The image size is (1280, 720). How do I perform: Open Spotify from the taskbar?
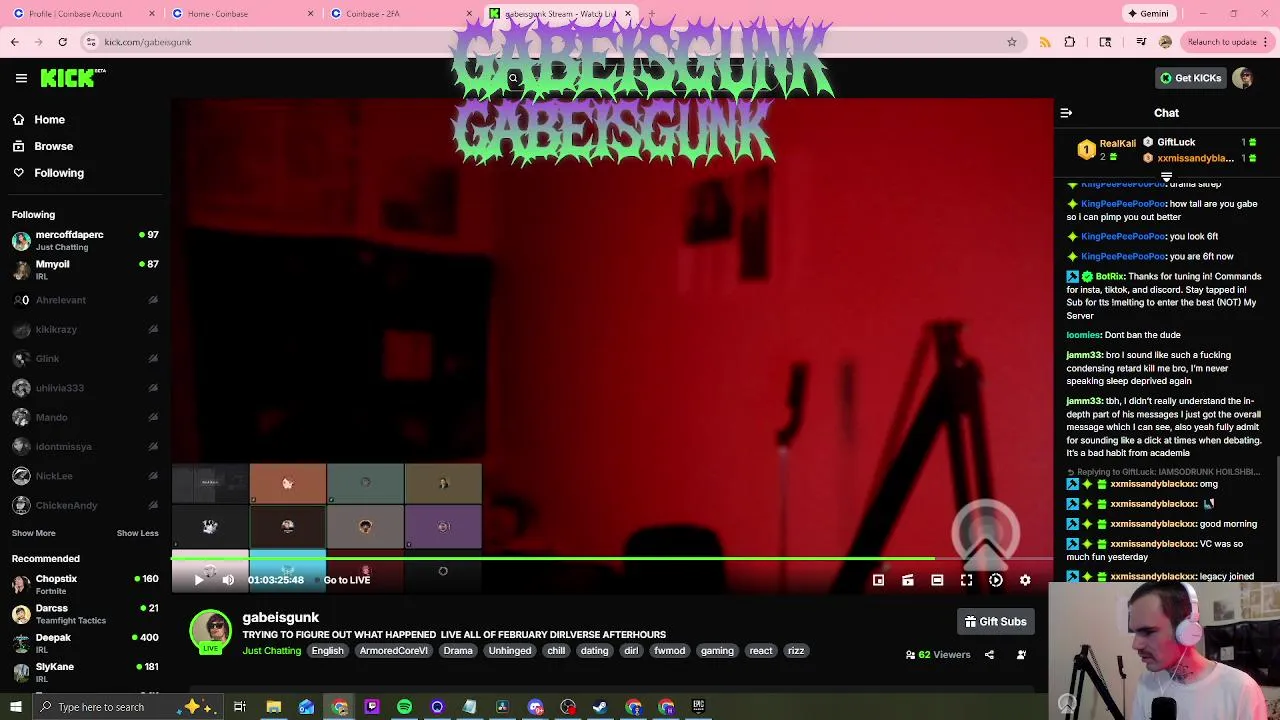[x=404, y=707]
